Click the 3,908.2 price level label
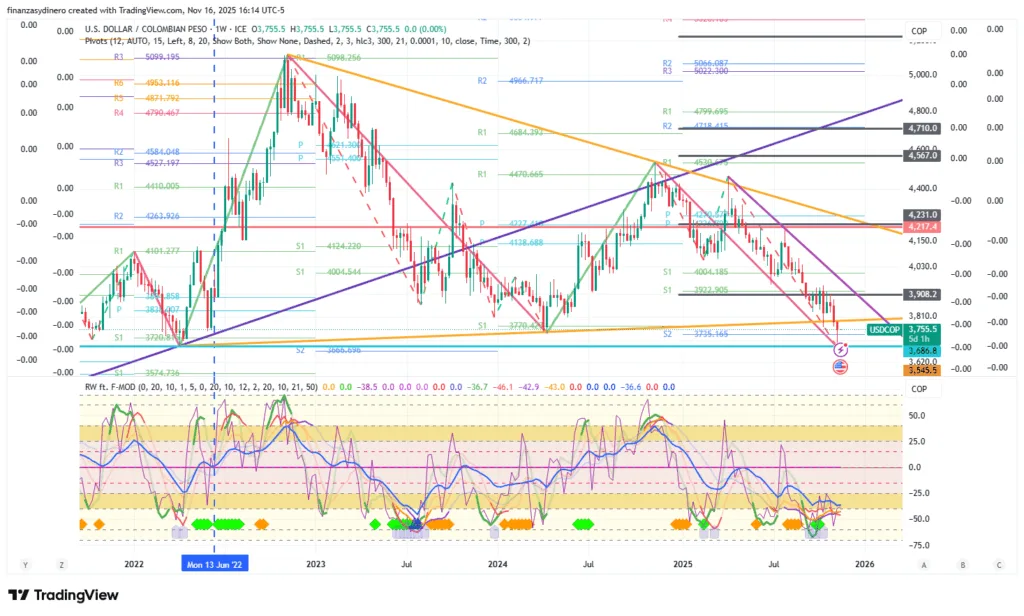Screen dimensions: 1024x616 point(921,295)
